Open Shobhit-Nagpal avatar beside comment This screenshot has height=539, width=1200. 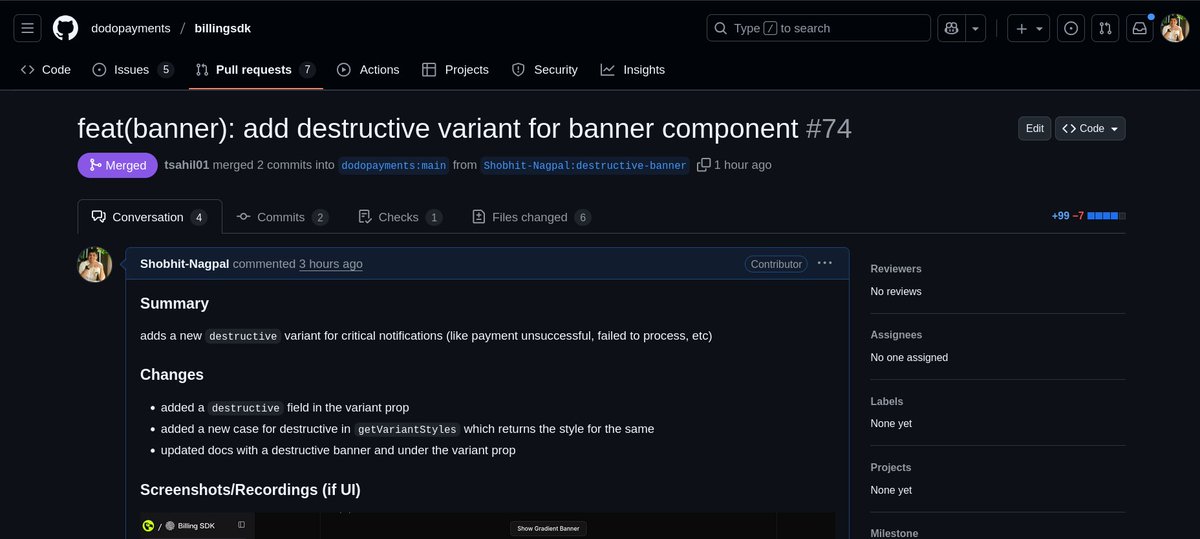pyautogui.click(x=95, y=265)
